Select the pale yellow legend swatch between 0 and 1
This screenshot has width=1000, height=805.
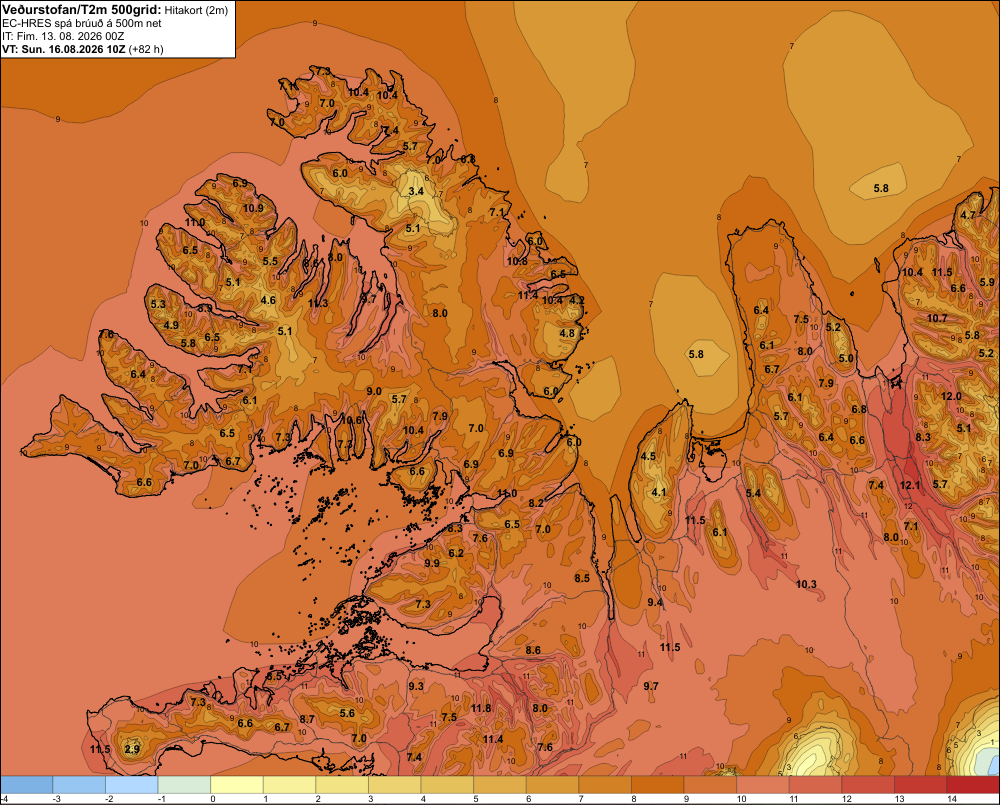pyautogui.click(x=237, y=785)
